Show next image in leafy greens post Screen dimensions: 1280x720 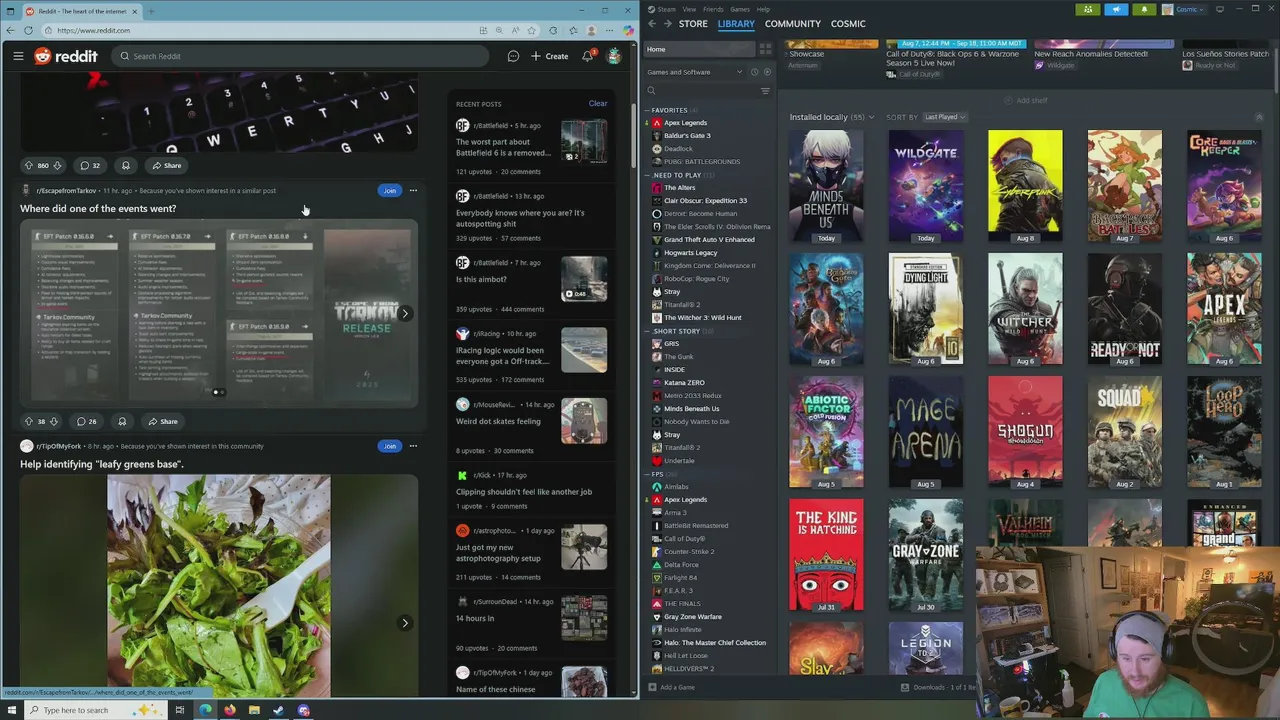click(x=405, y=623)
